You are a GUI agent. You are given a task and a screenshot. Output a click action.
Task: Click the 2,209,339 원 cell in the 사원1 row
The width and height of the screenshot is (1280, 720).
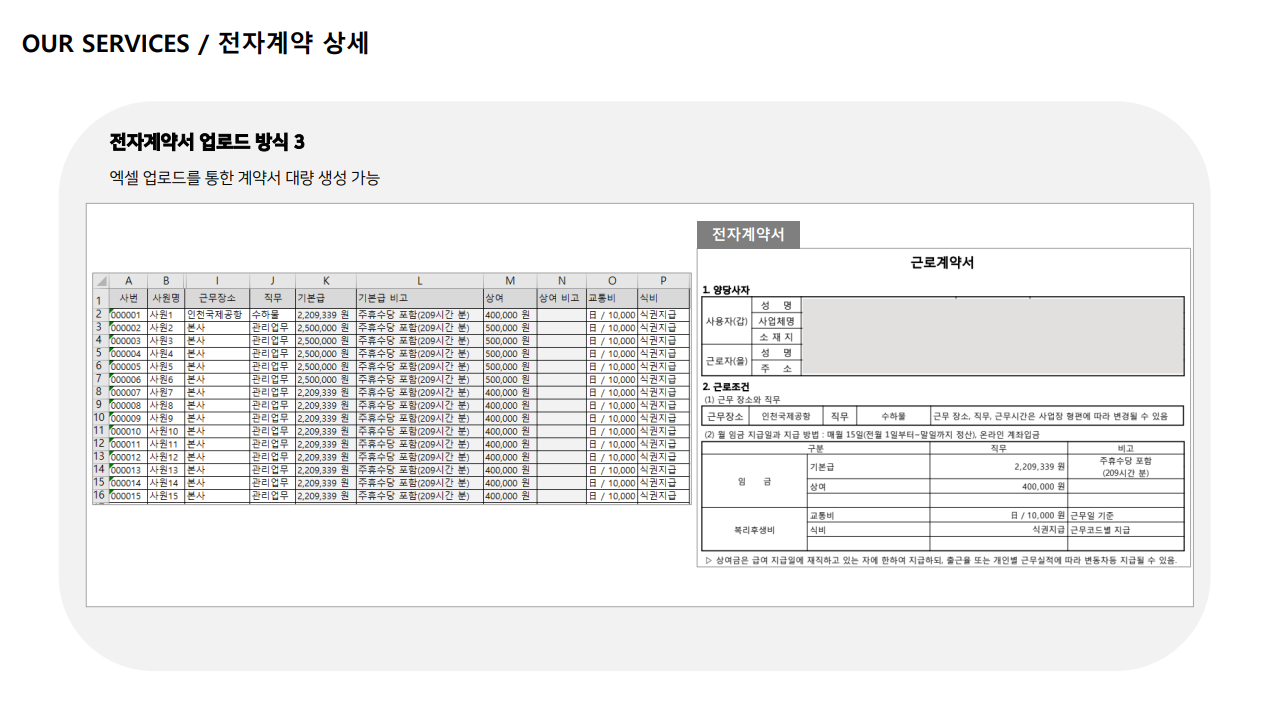tap(325, 314)
